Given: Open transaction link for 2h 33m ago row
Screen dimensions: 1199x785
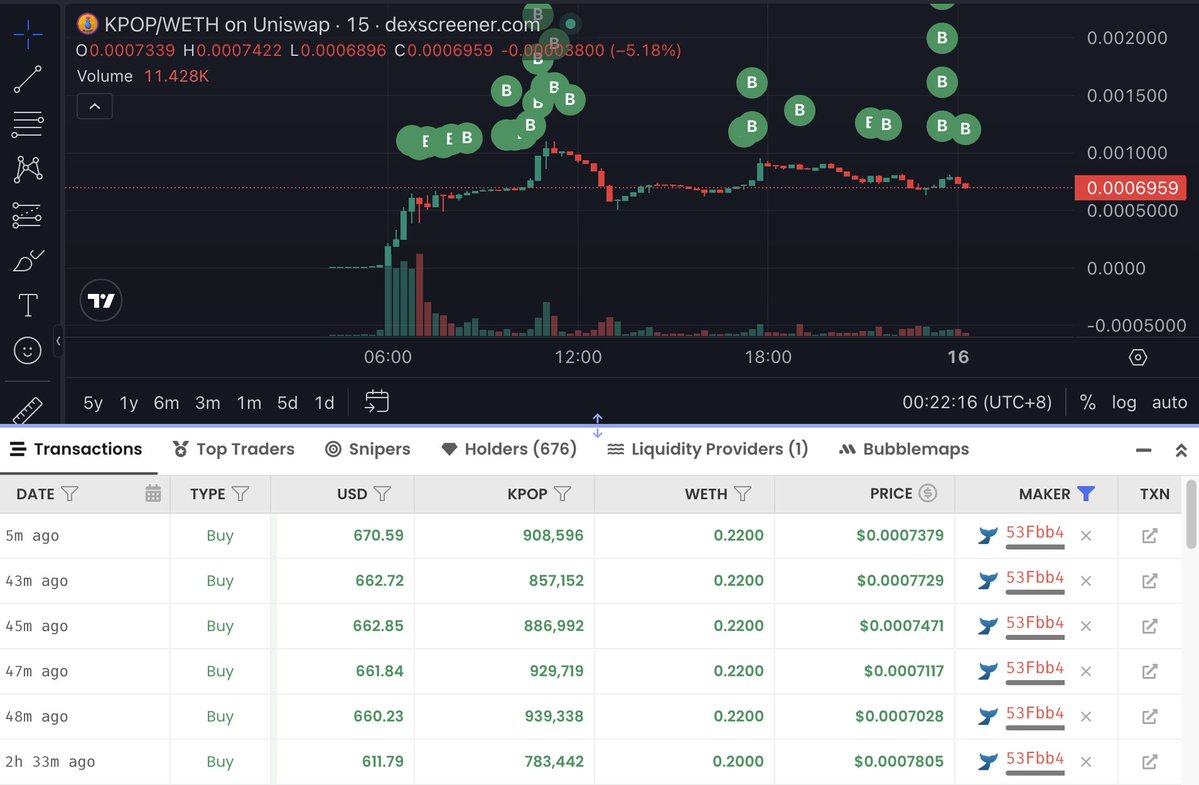Looking at the screenshot, I should pyautogui.click(x=1149, y=761).
